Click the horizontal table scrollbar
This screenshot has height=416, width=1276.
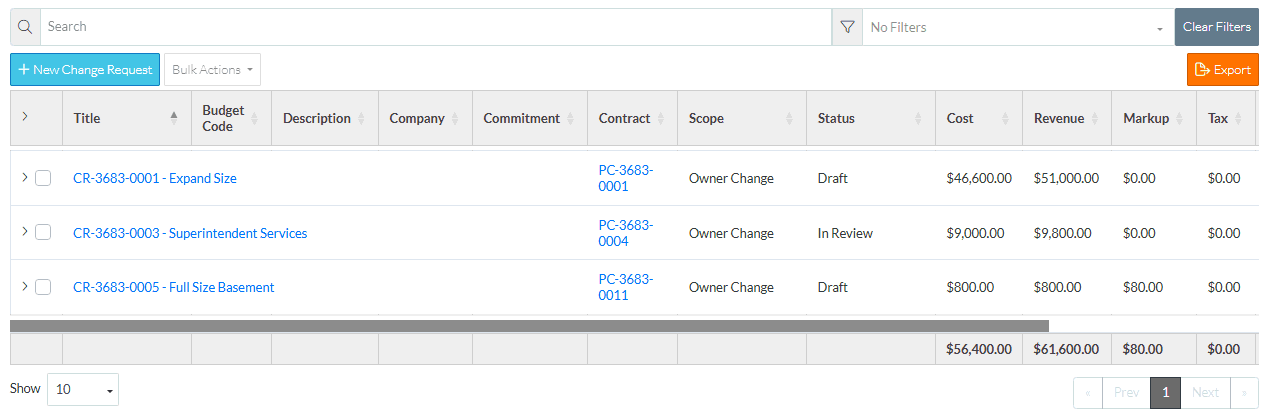(x=529, y=325)
